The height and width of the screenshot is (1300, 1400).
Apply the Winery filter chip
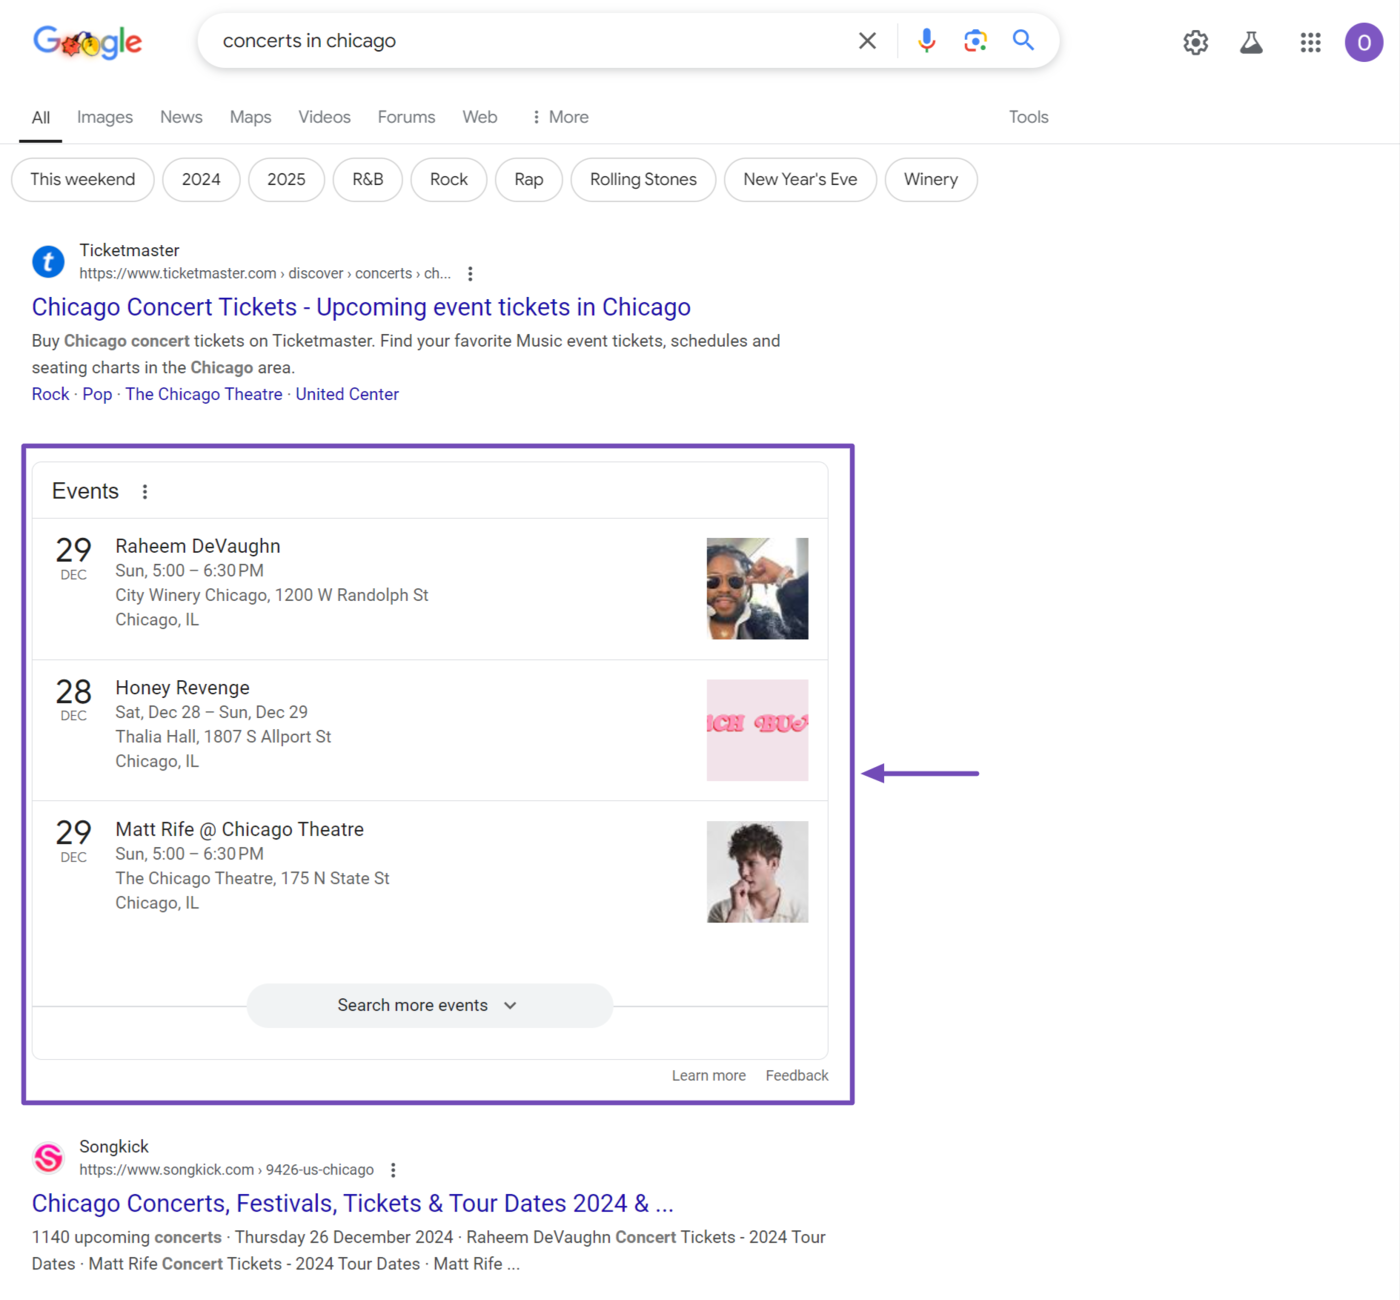point(931,180)
